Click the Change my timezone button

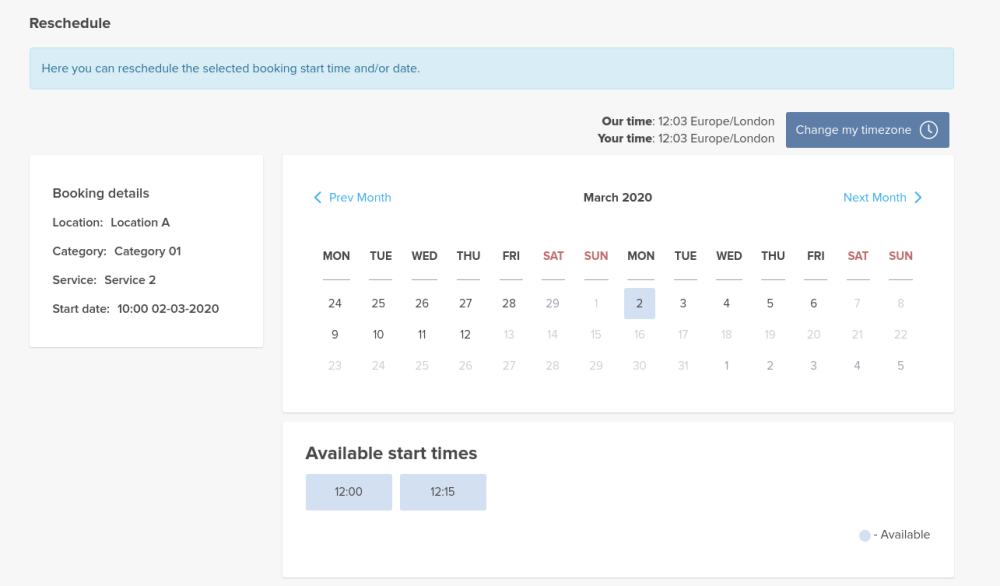tap(866, 130)
